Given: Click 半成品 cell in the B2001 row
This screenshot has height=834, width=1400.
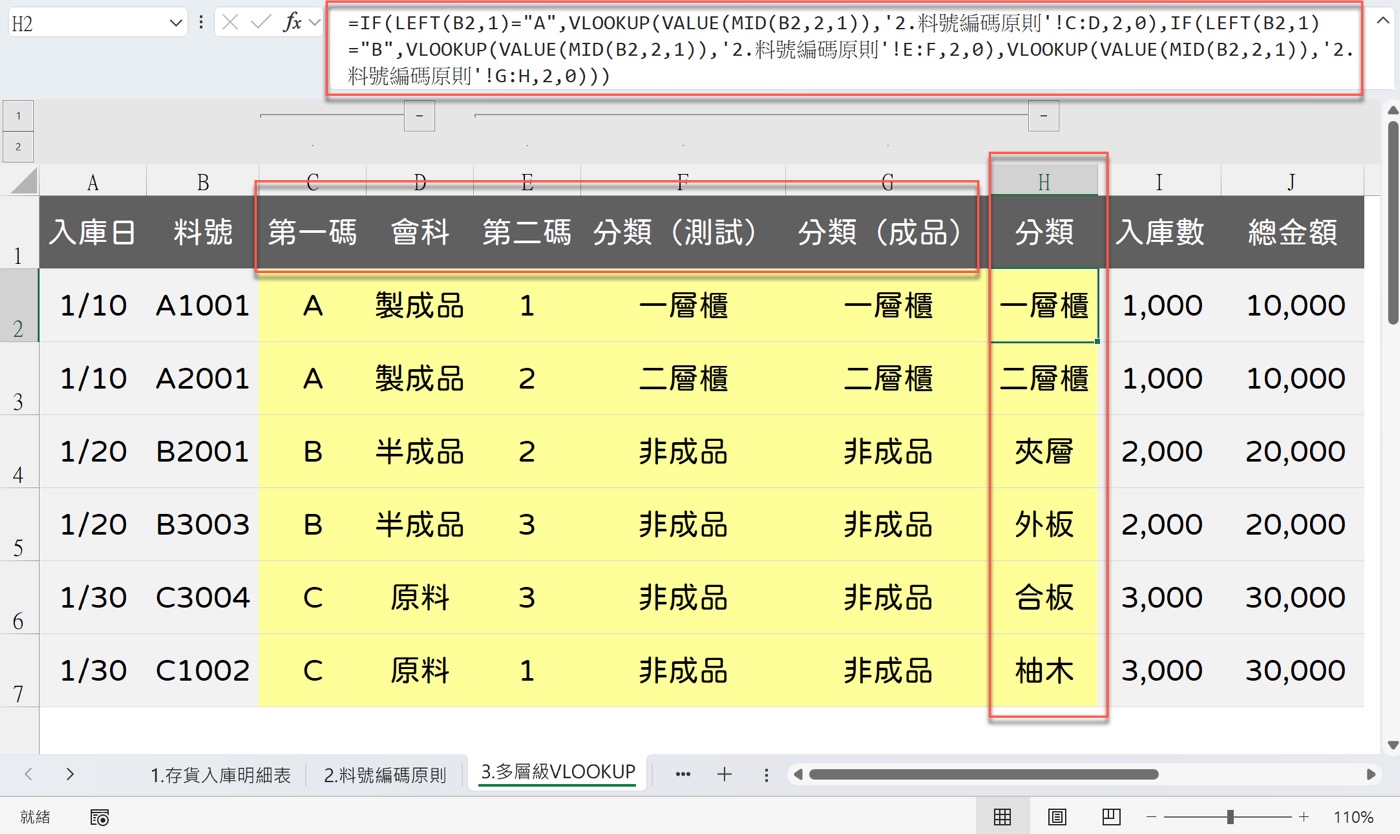Looking at the screenshot, I should pyautogui.click(x=420, y=451).
